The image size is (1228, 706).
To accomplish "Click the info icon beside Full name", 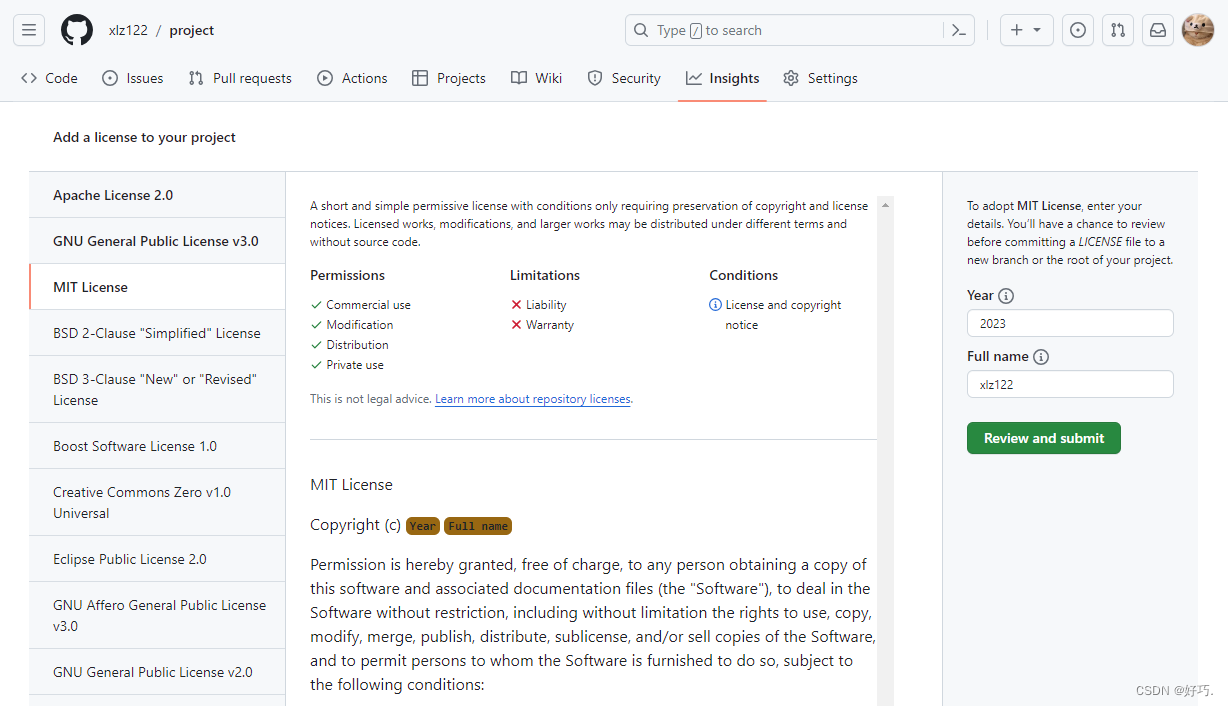I will click(1041, 357).
